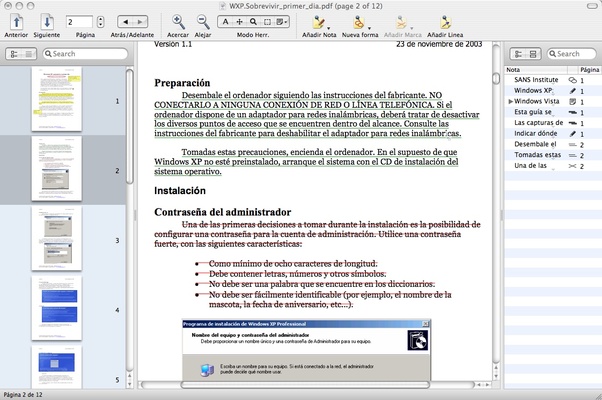Select the text tool mode (A)
602x400 pixels.
[x=225, y=22]
